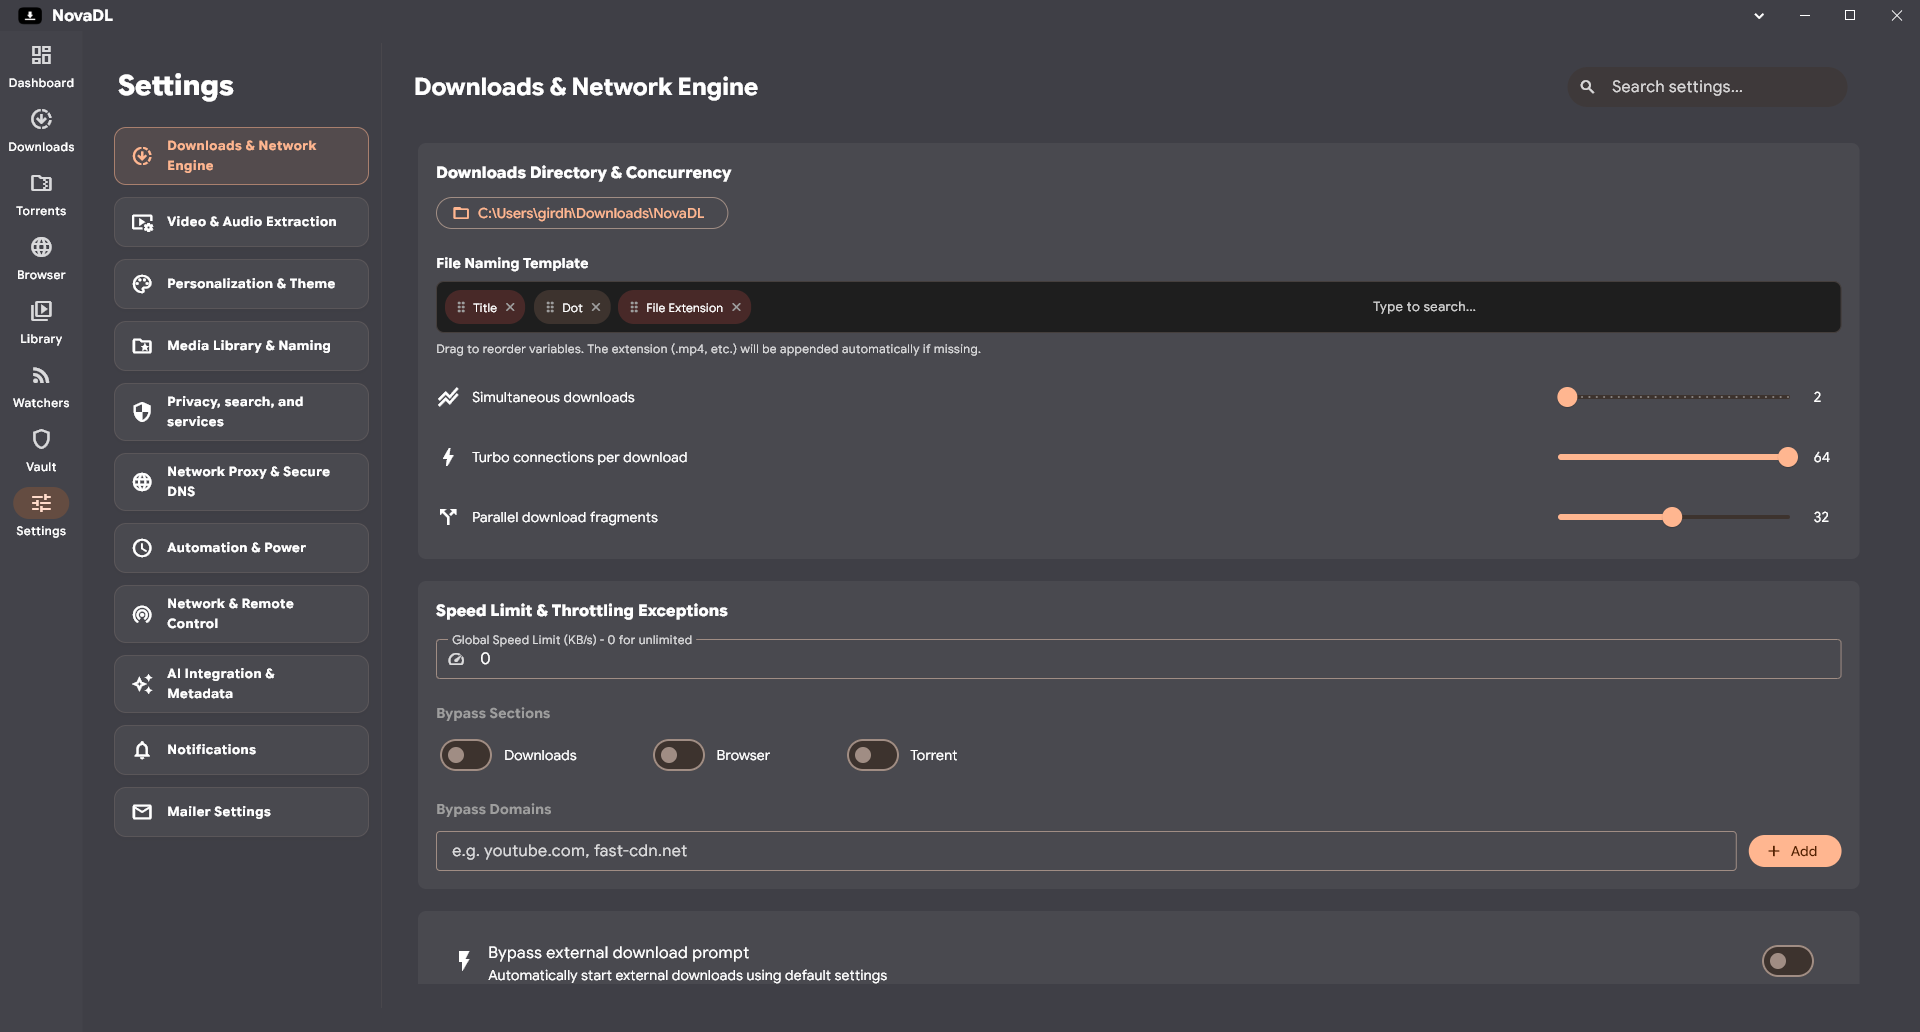Open Personalization & Theme settings

pyautogui.click(x=241, y=284)
